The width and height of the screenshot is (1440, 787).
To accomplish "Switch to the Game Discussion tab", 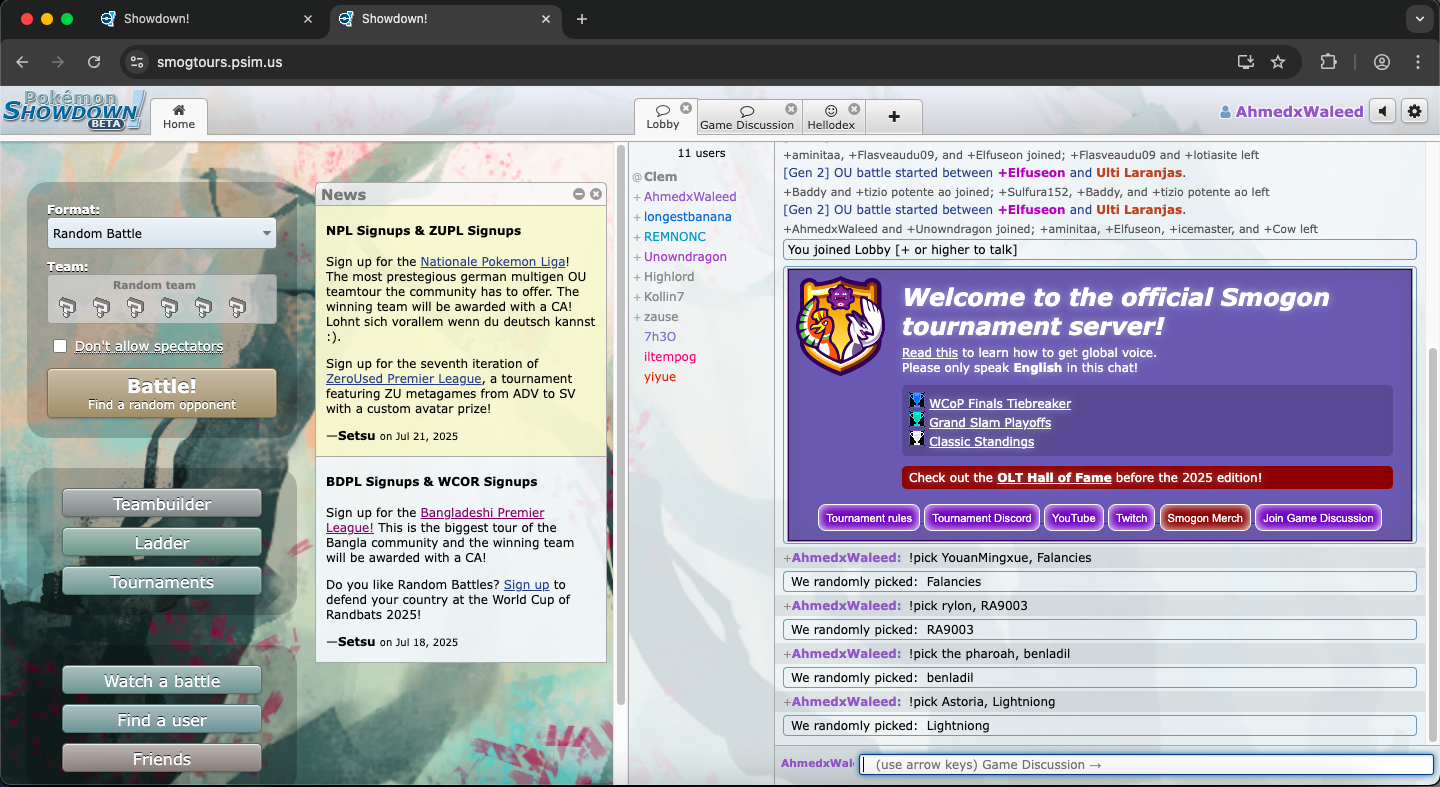I will pyautogui.click(x=746, y=117).
